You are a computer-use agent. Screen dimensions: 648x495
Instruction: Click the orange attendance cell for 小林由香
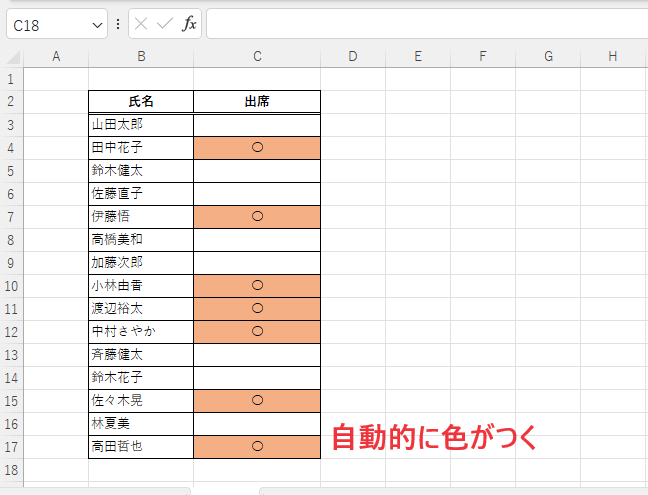(x=257, y=286)
